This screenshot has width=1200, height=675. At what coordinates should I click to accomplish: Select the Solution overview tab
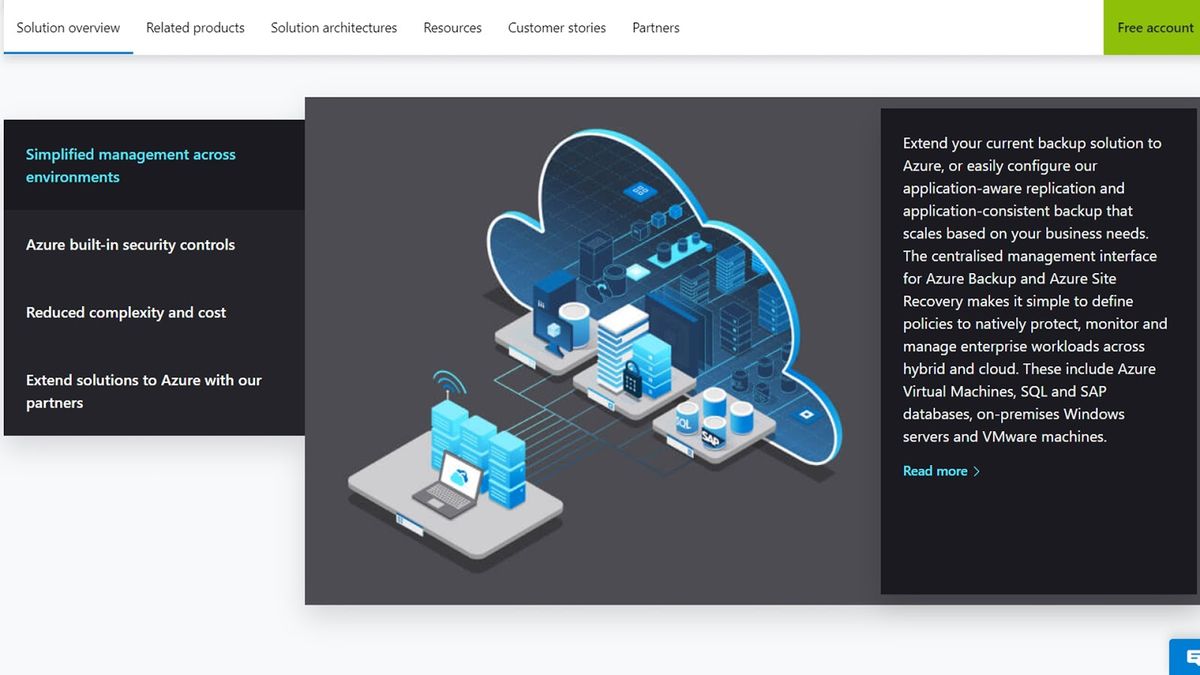[67, 28]
